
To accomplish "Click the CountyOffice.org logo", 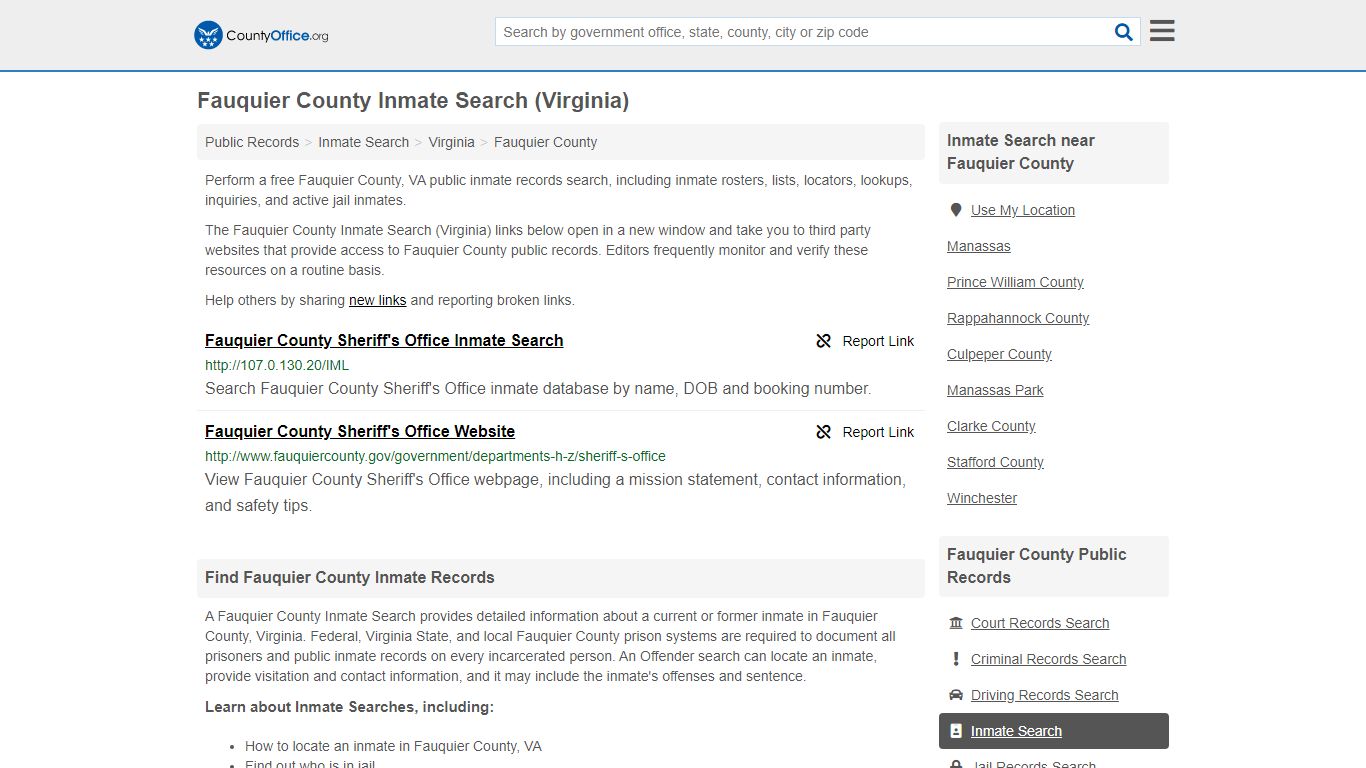I will (261, 35).
